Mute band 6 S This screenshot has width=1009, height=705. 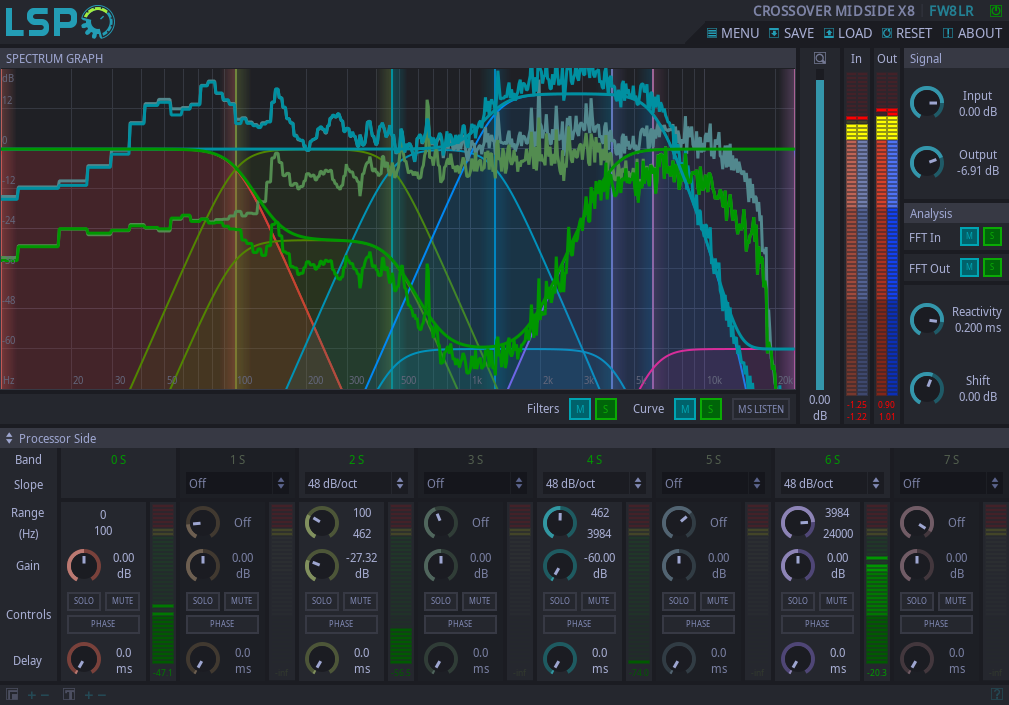click(837, 601)
